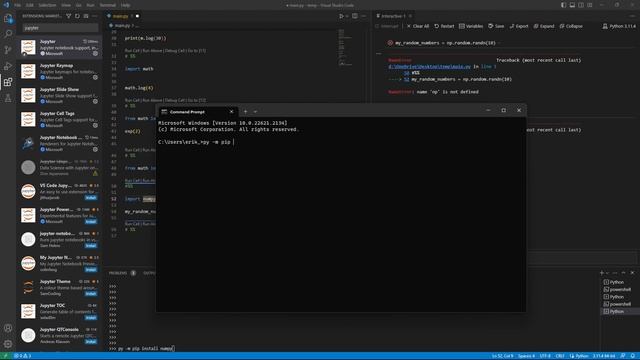Viewport: 640px width, 360px height.
Task: Open the Search view in activity bar
Action: coord(8,34)
